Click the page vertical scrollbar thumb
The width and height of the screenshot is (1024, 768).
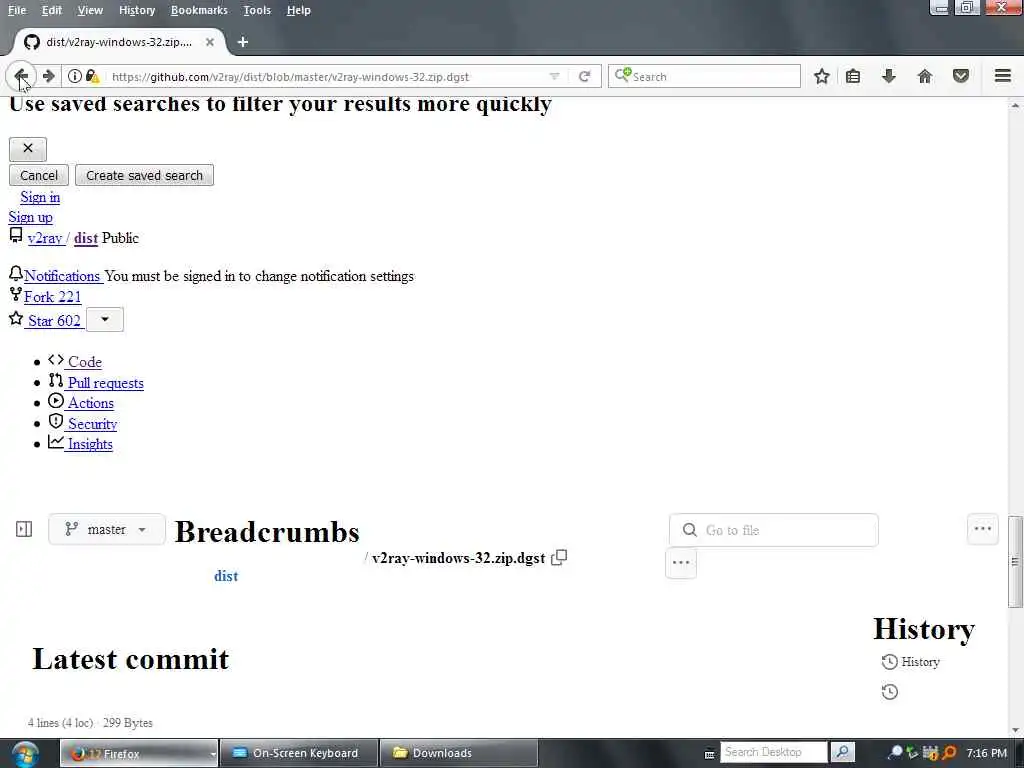(1015, 562)
